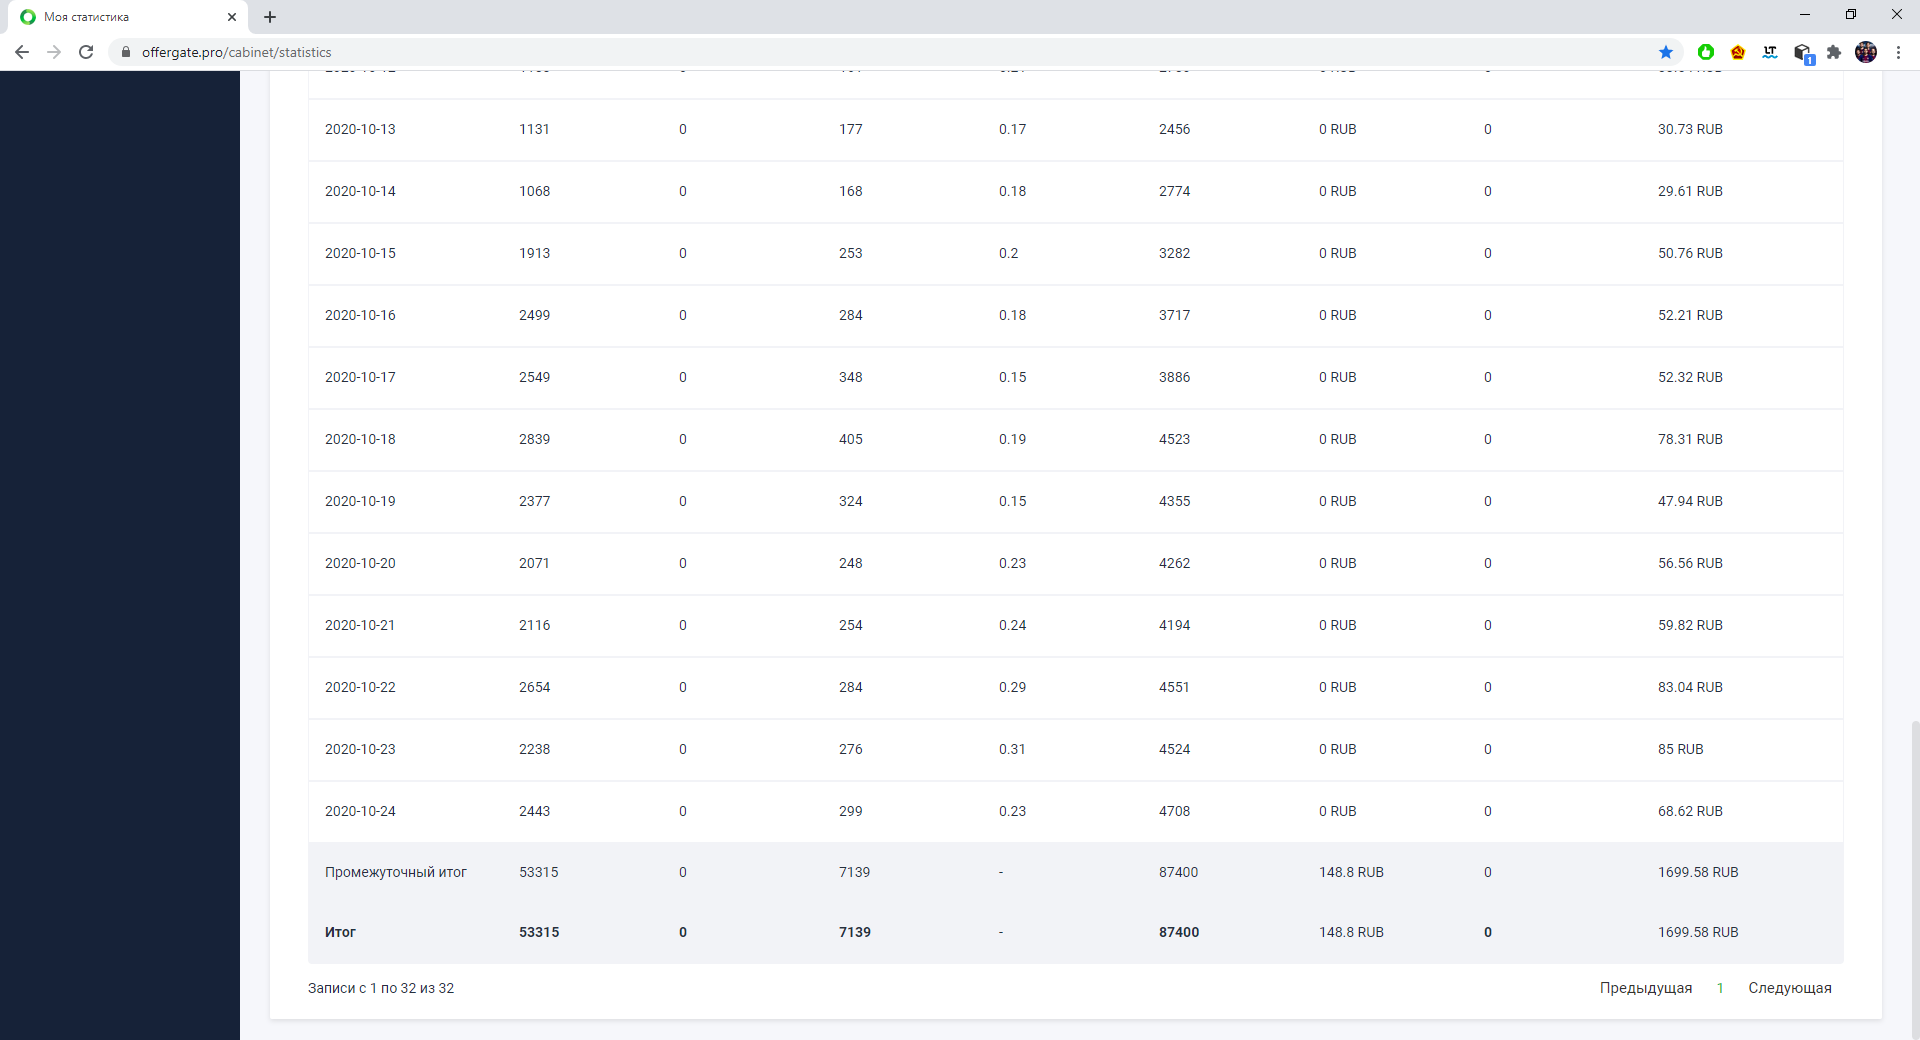Click the site padlock security icon

pyautogui.click(x=126, y=52)
